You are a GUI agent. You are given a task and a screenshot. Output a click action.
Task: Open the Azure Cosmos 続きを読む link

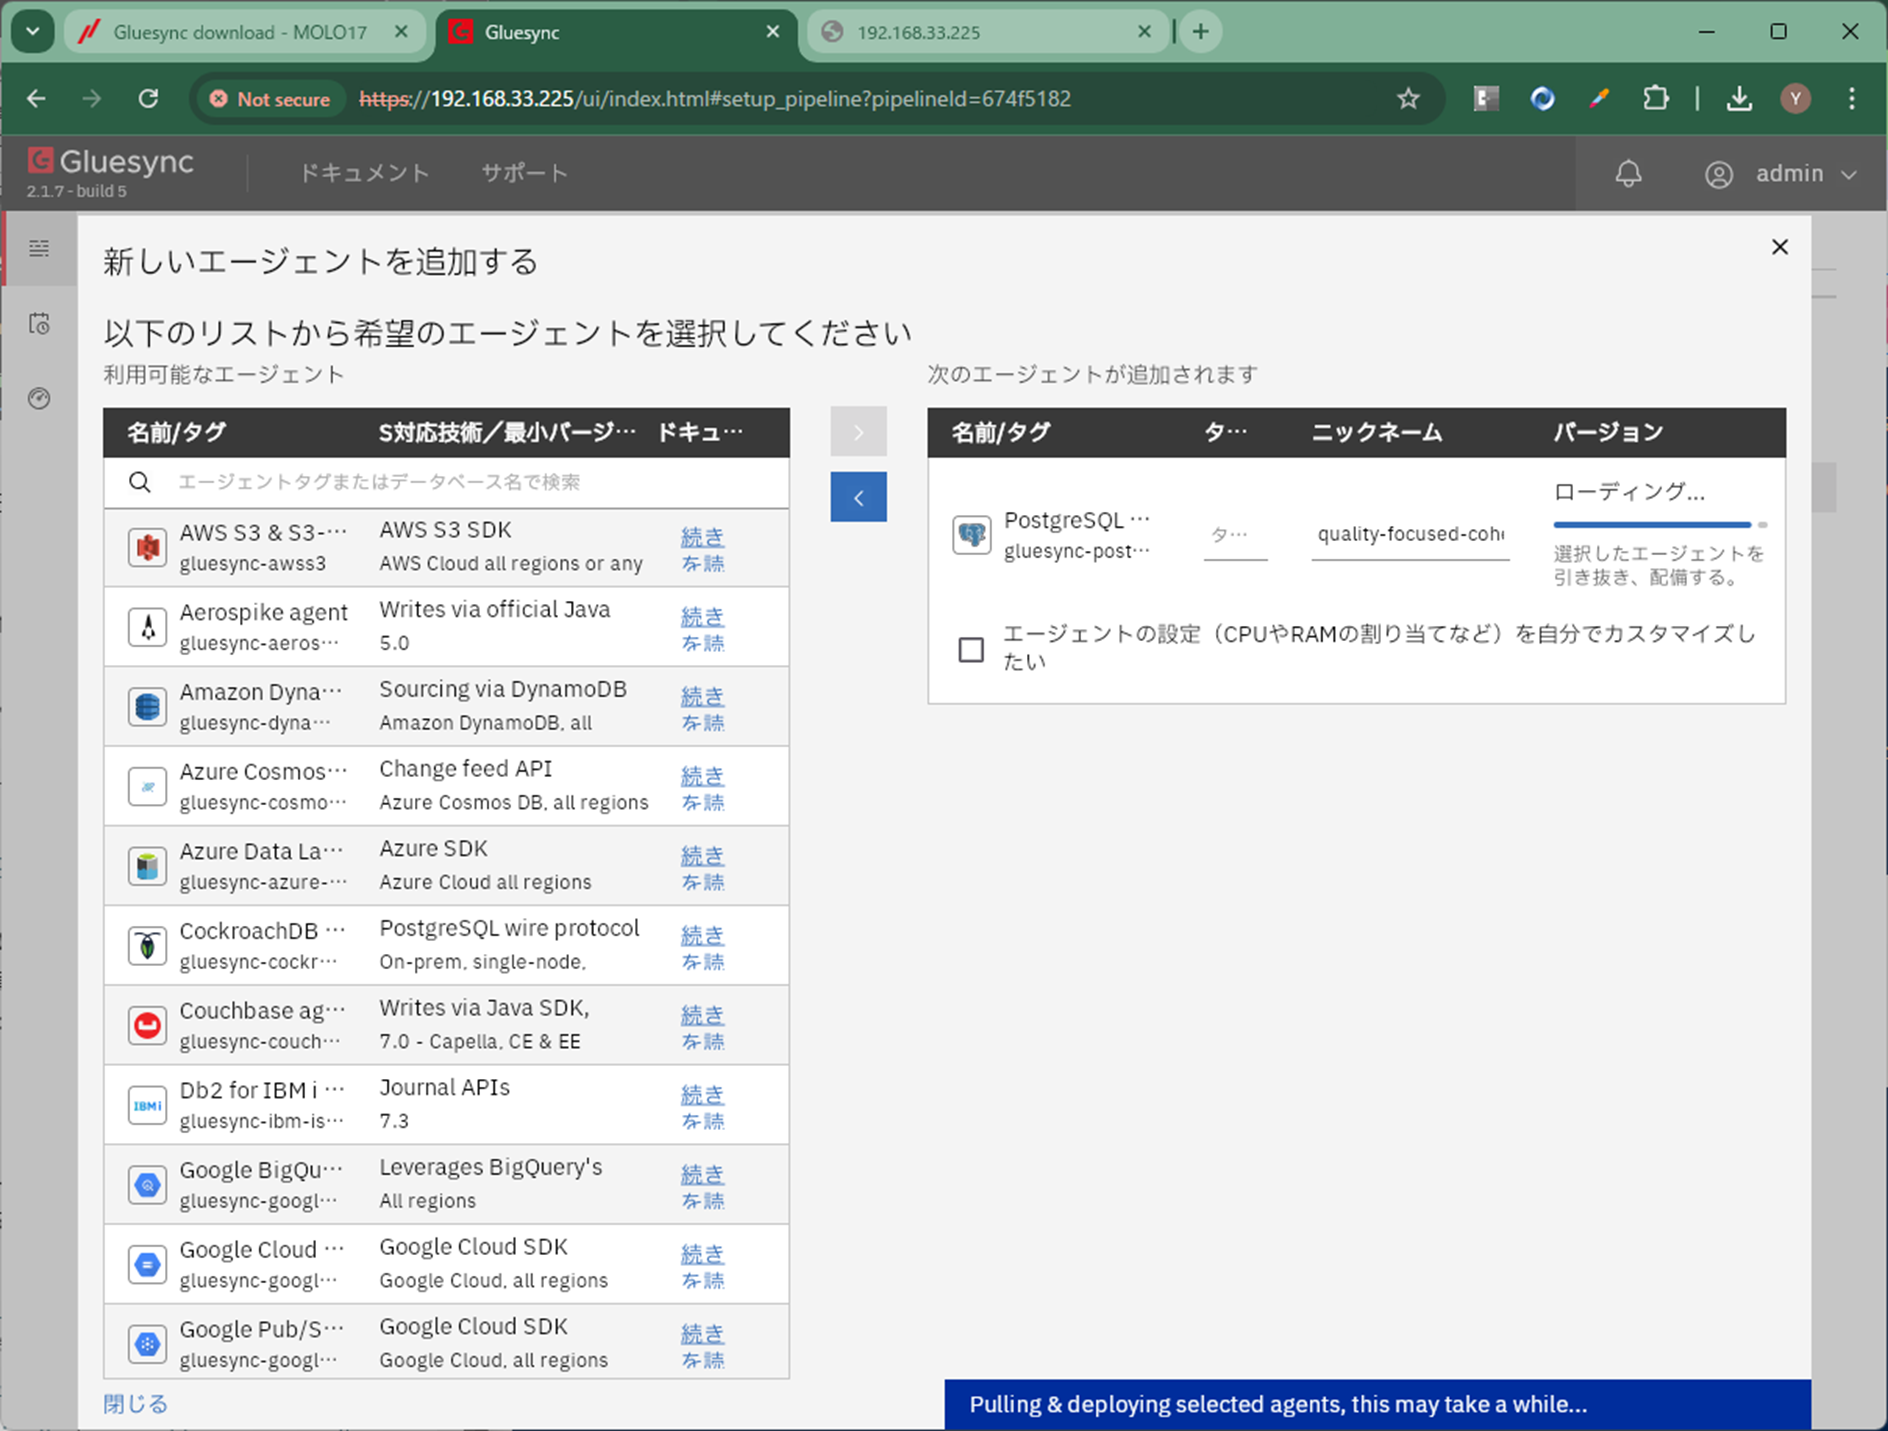702,788
